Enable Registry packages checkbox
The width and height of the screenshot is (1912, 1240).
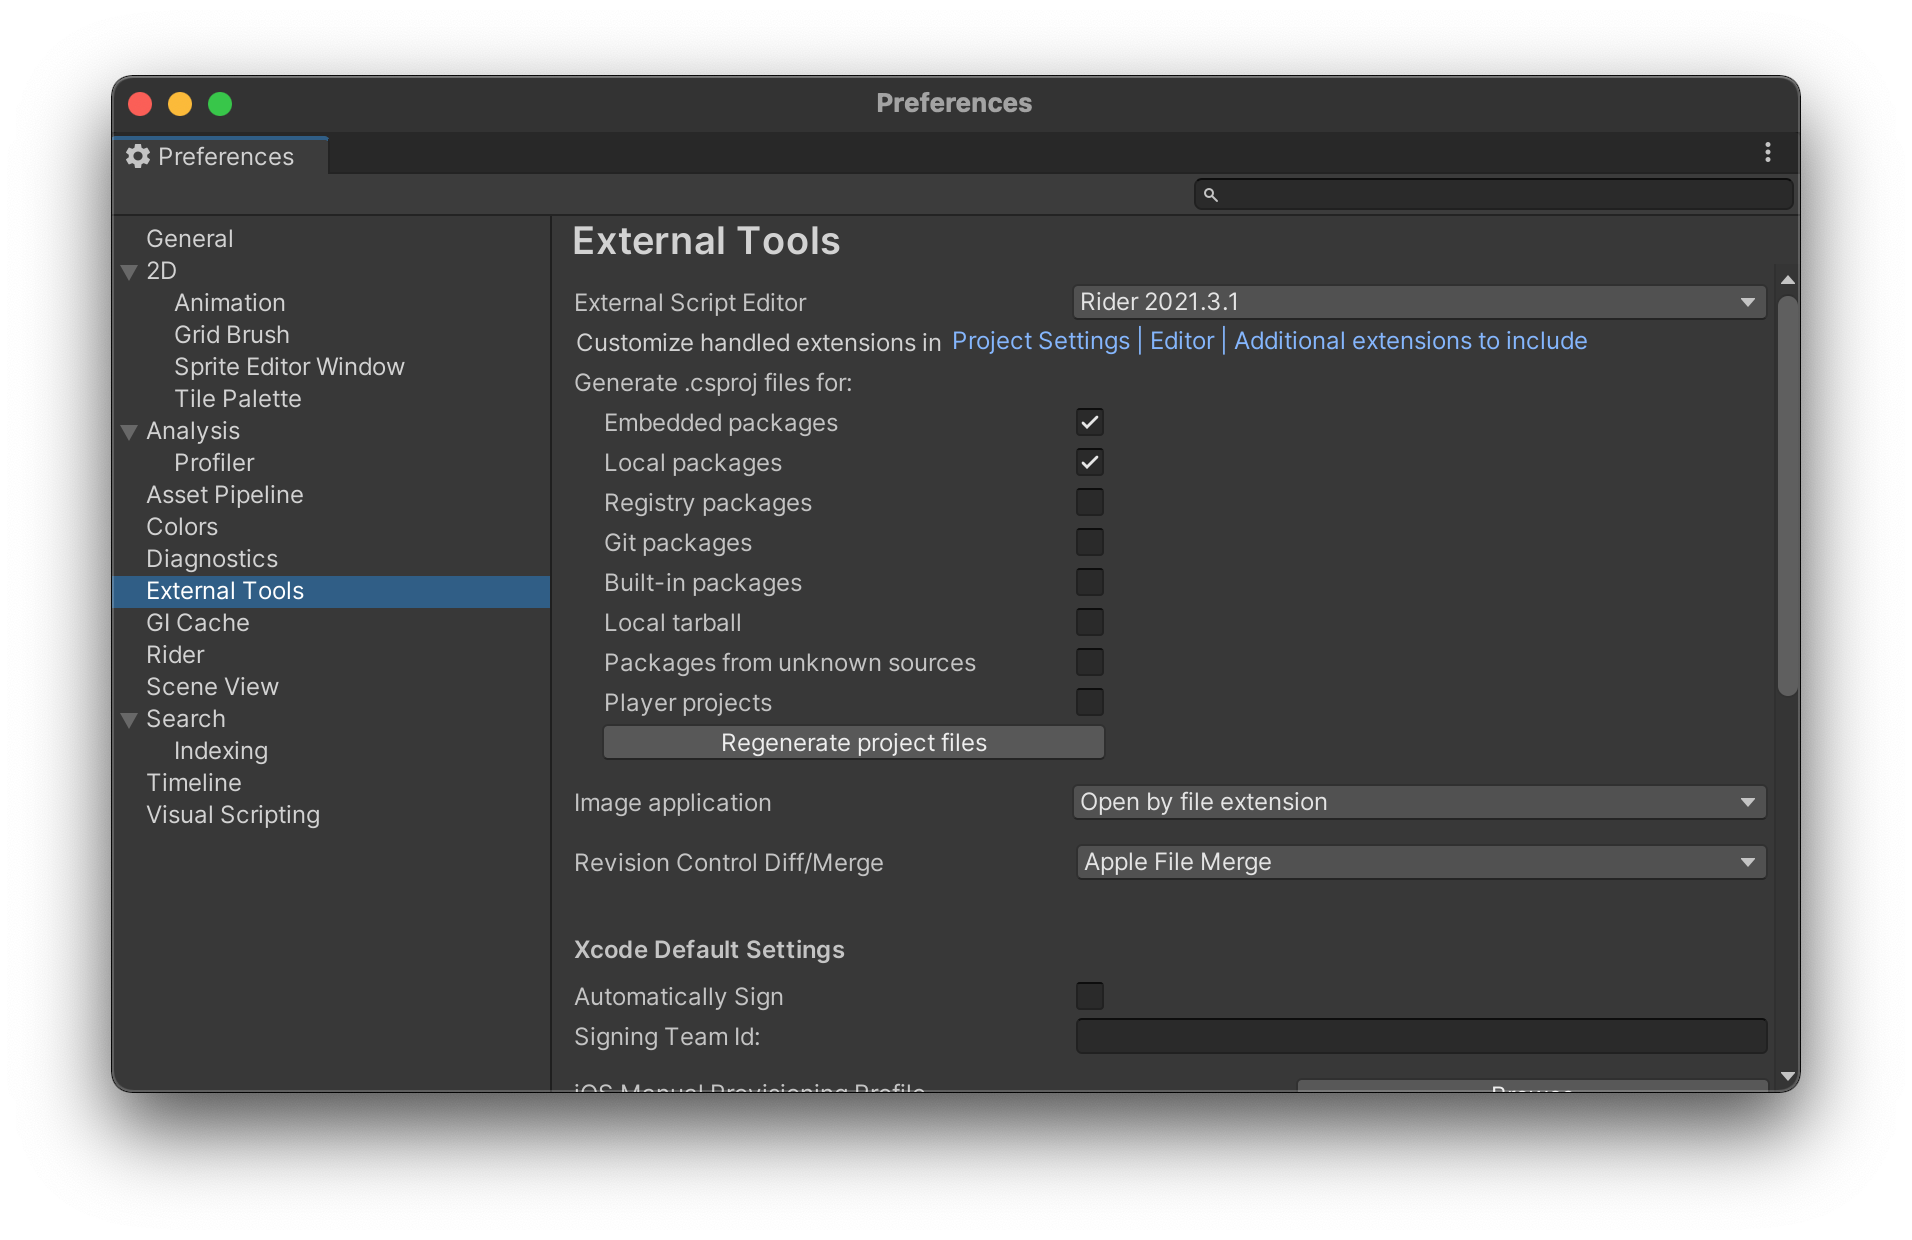pyautogui.click(x=1089, y=503)
